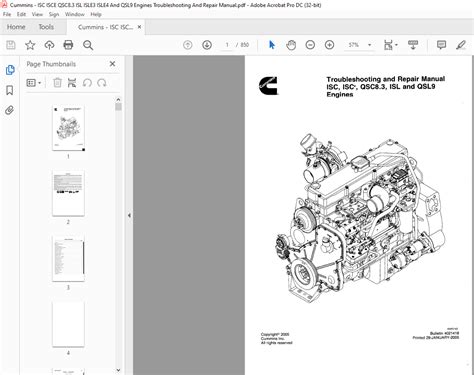Switch to the Home tab
The width and height of the screenshot is (474, 375).
[x=16, y=27]
